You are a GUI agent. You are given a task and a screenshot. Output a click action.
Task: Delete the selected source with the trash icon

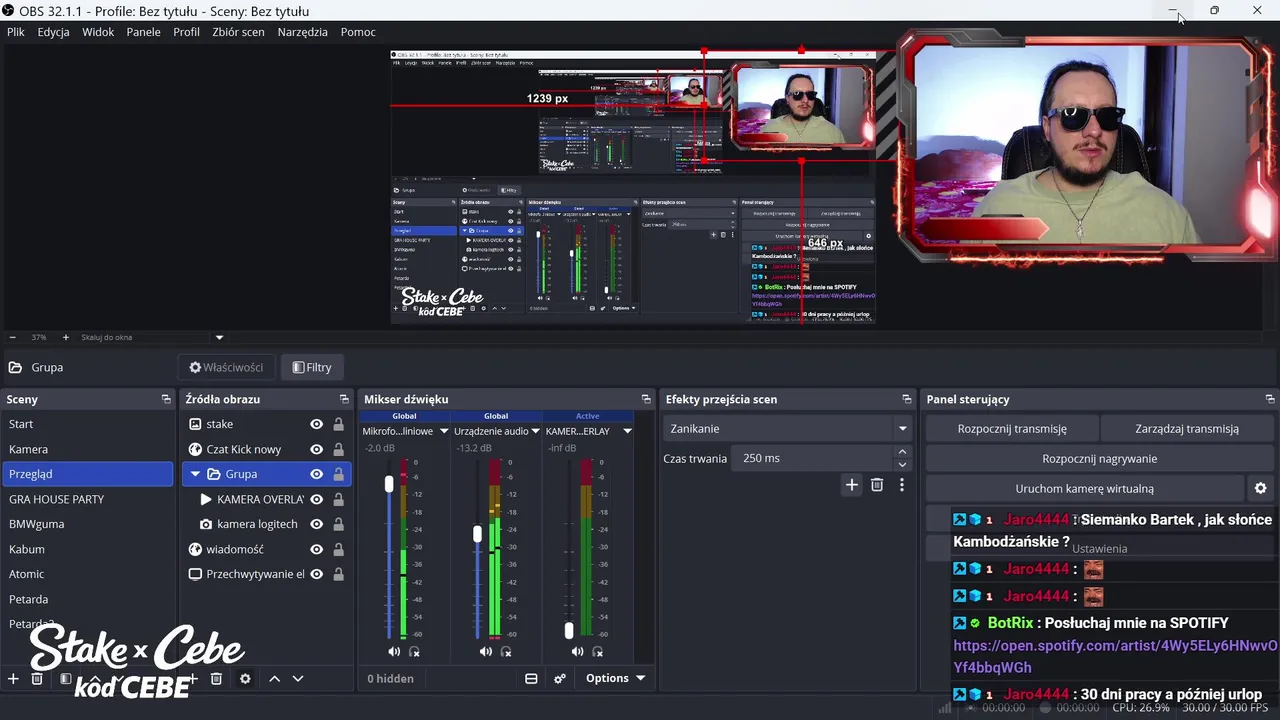[x=216, y=679]
